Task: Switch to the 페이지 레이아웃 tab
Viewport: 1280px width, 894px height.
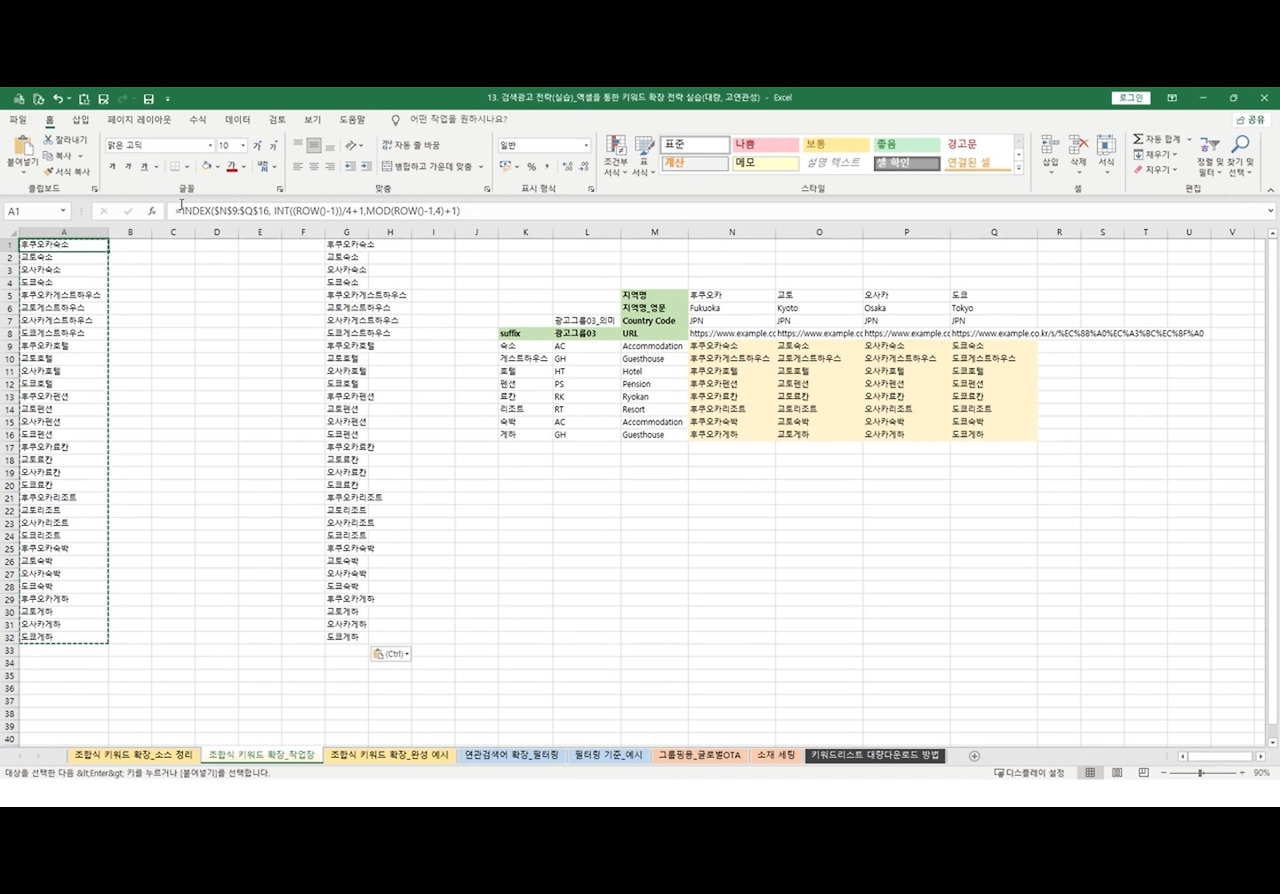Action: point(139,119)
